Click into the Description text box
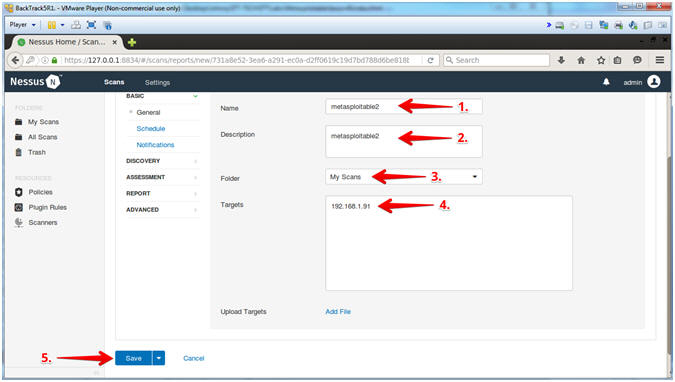 coord(404,141)
